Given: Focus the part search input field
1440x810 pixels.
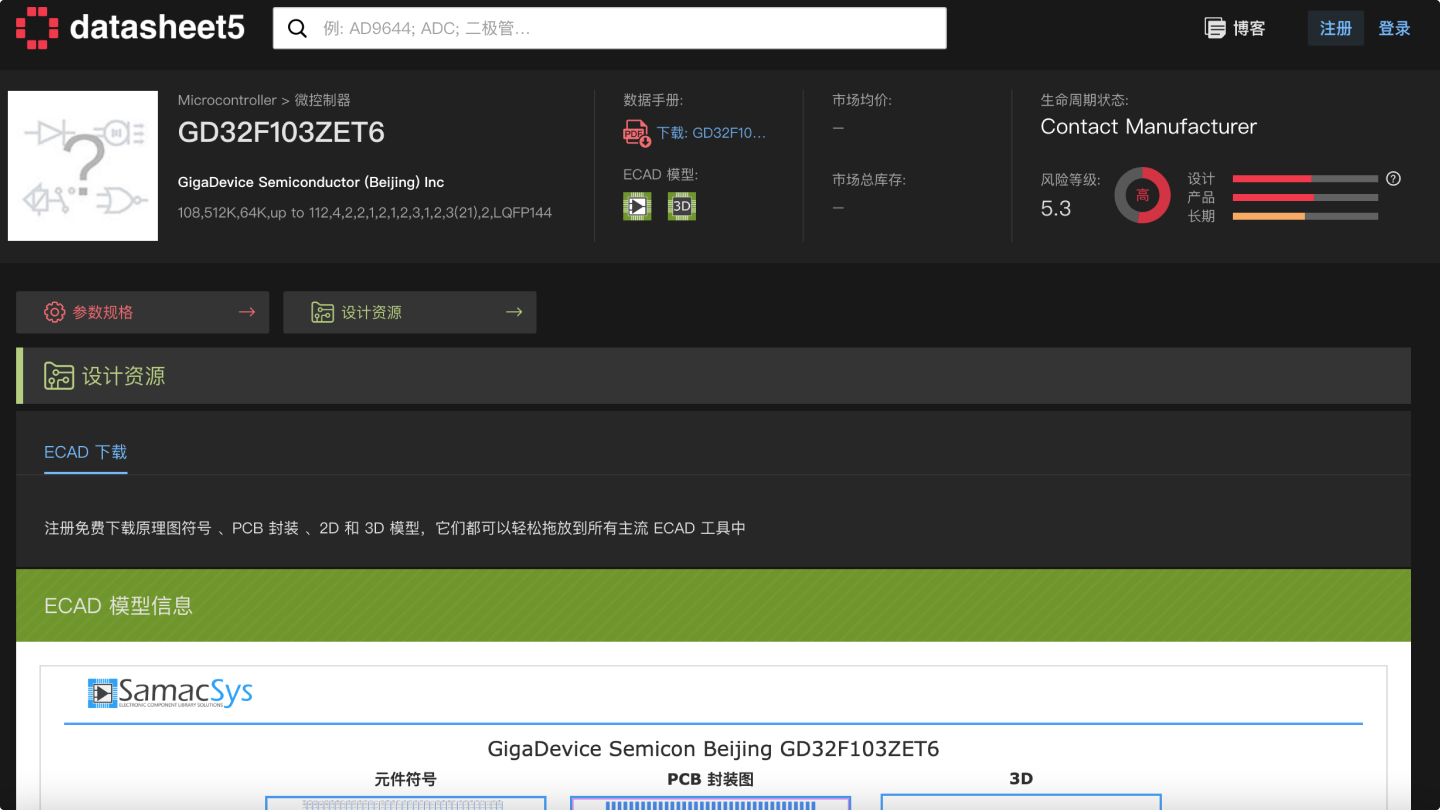Looking at the screenshot, I should pyautogui.click(x=610, y=28).
